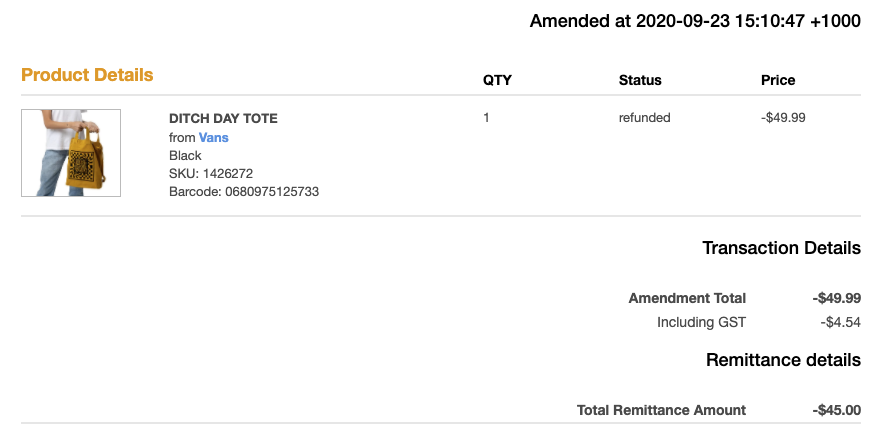Click the Amendment Total label

(687, 298)
